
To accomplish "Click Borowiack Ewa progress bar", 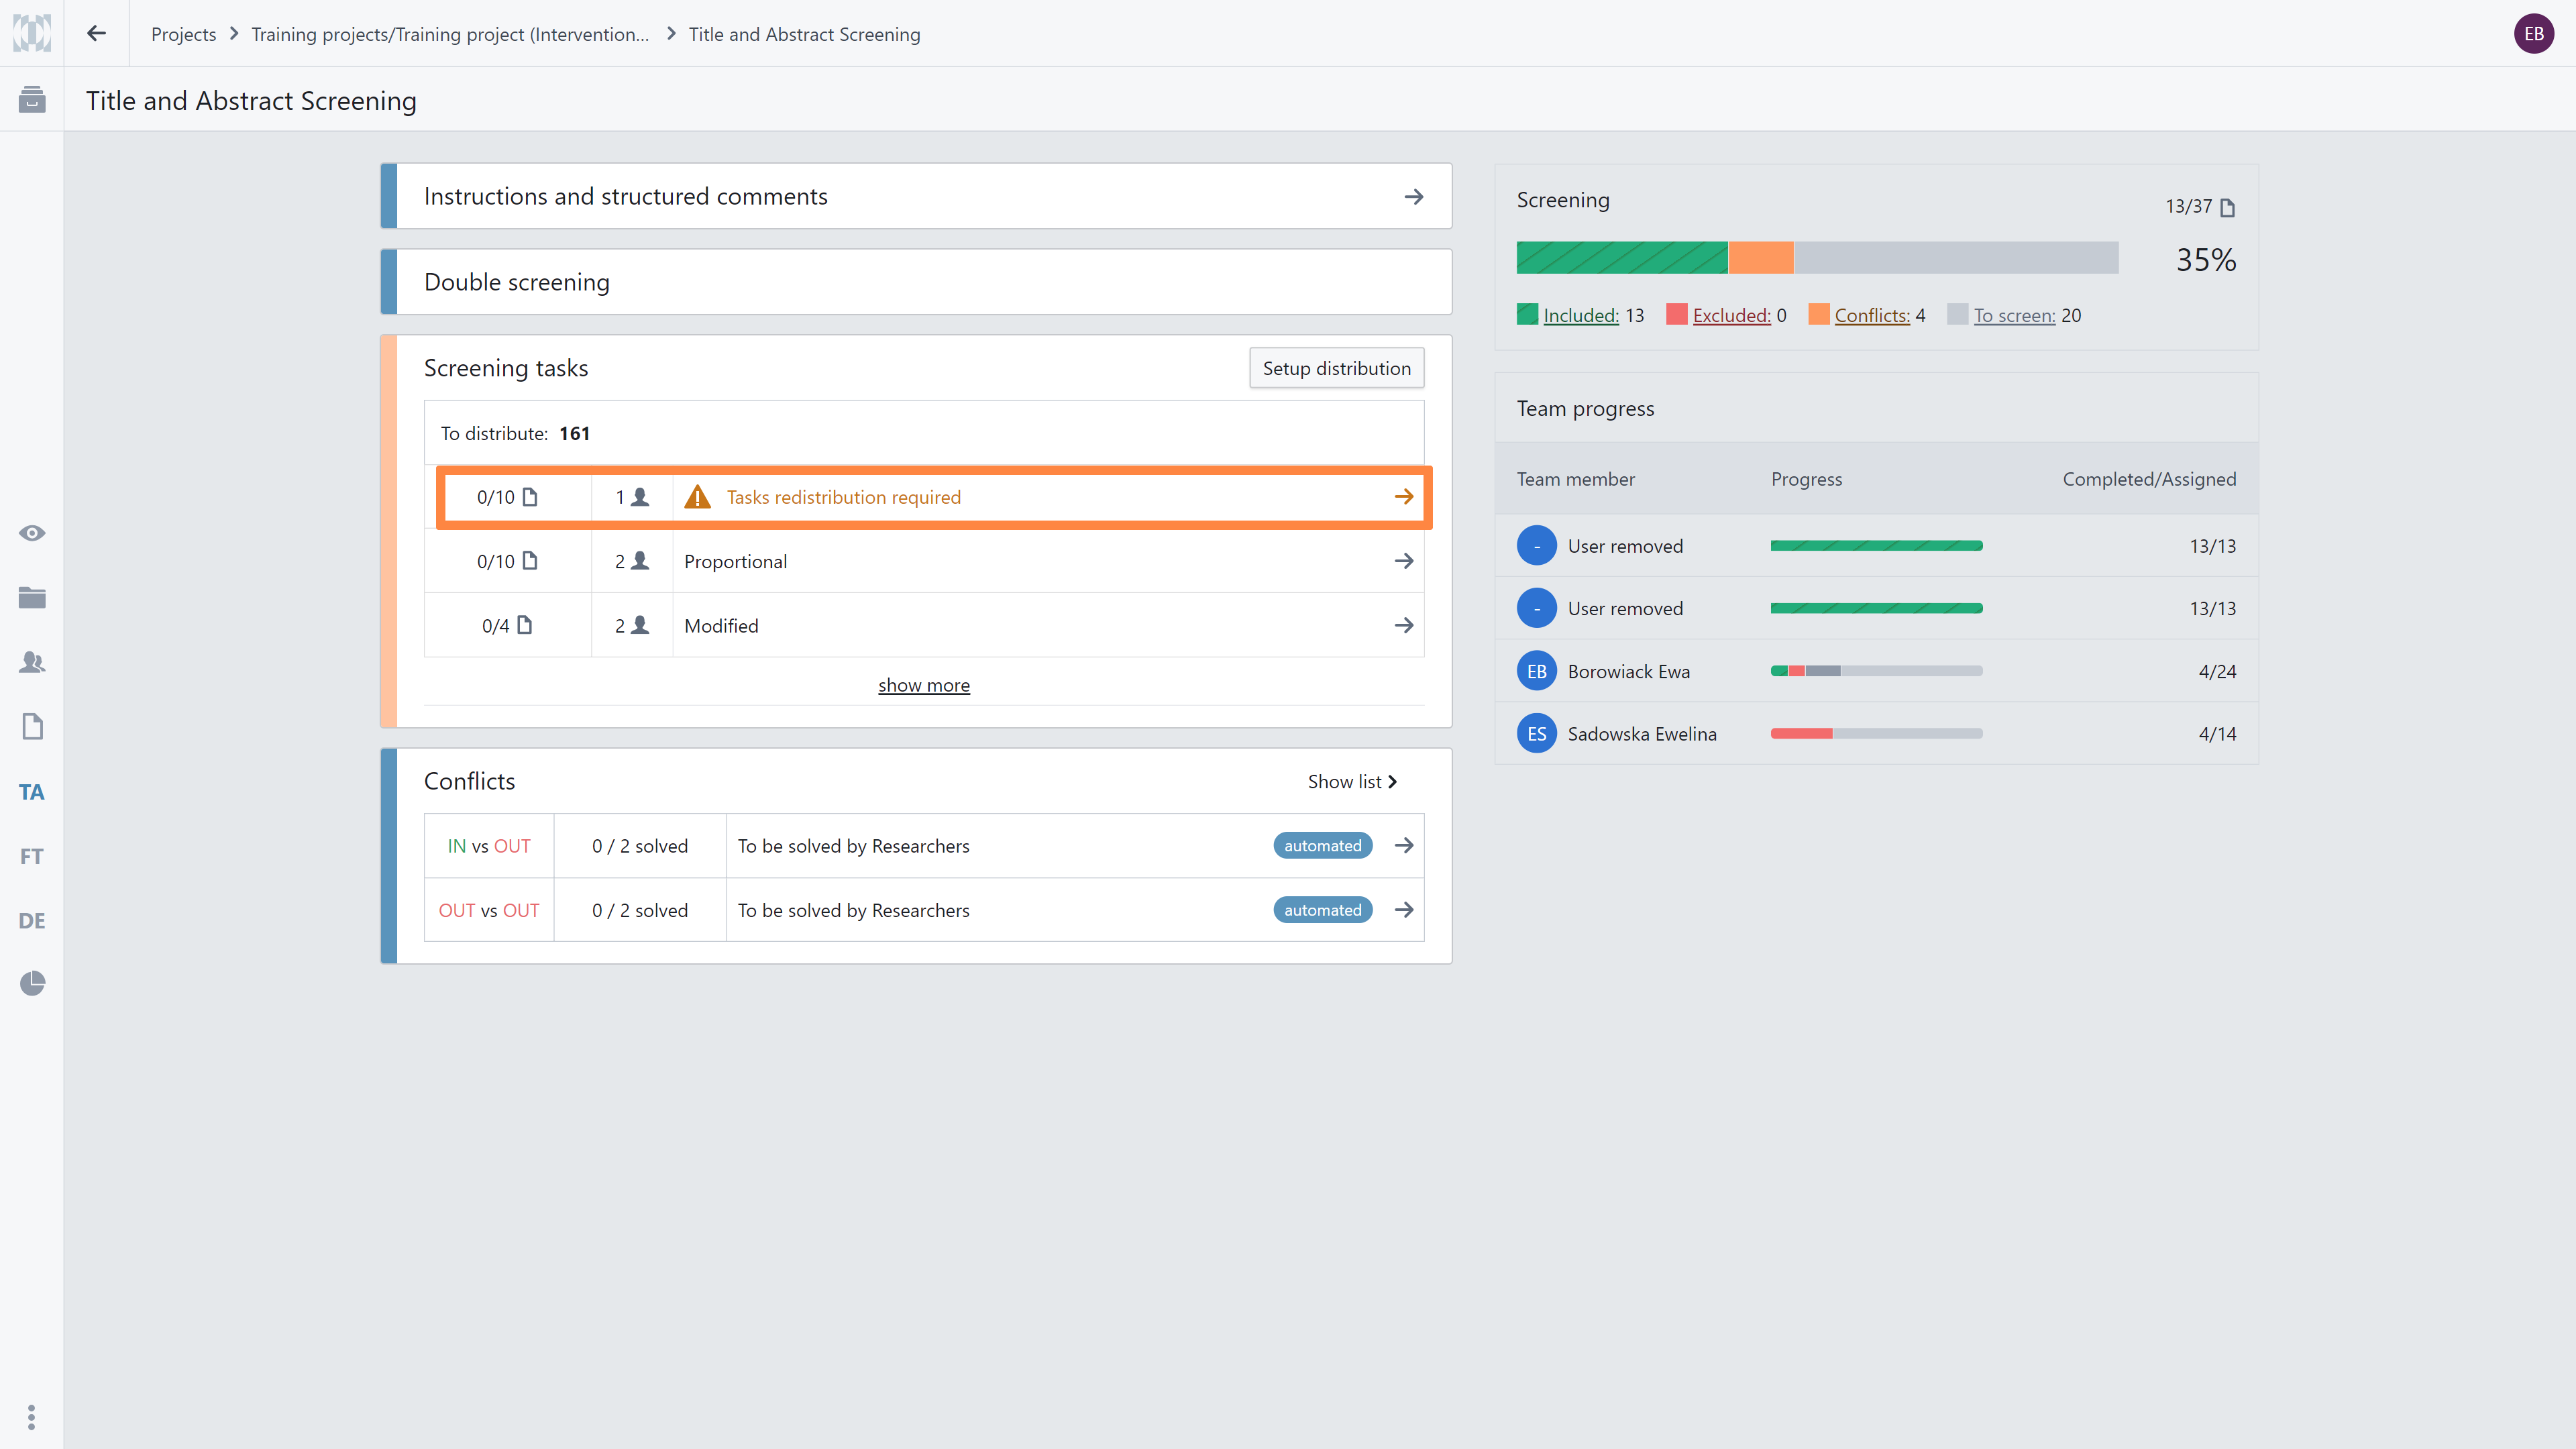I will coord(1876,671).
